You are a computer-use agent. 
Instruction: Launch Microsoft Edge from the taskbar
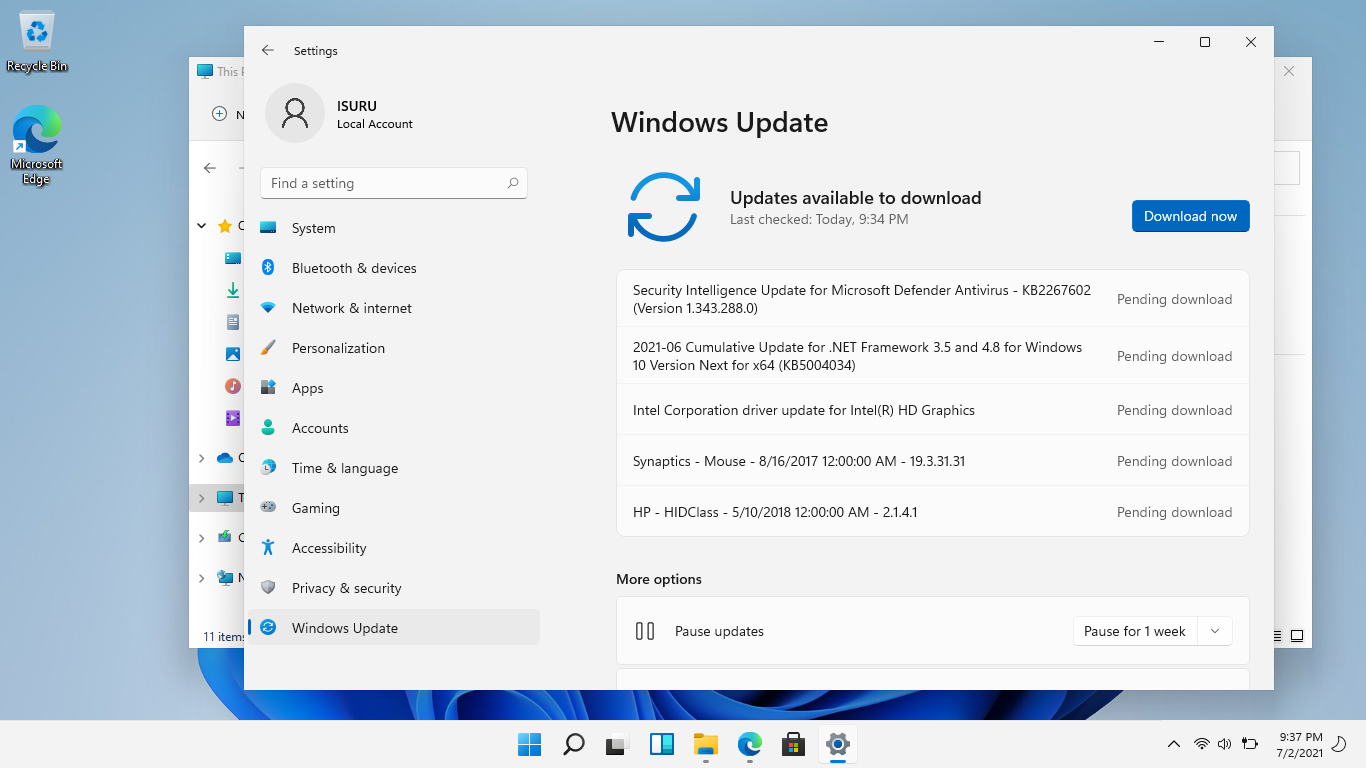749,744
